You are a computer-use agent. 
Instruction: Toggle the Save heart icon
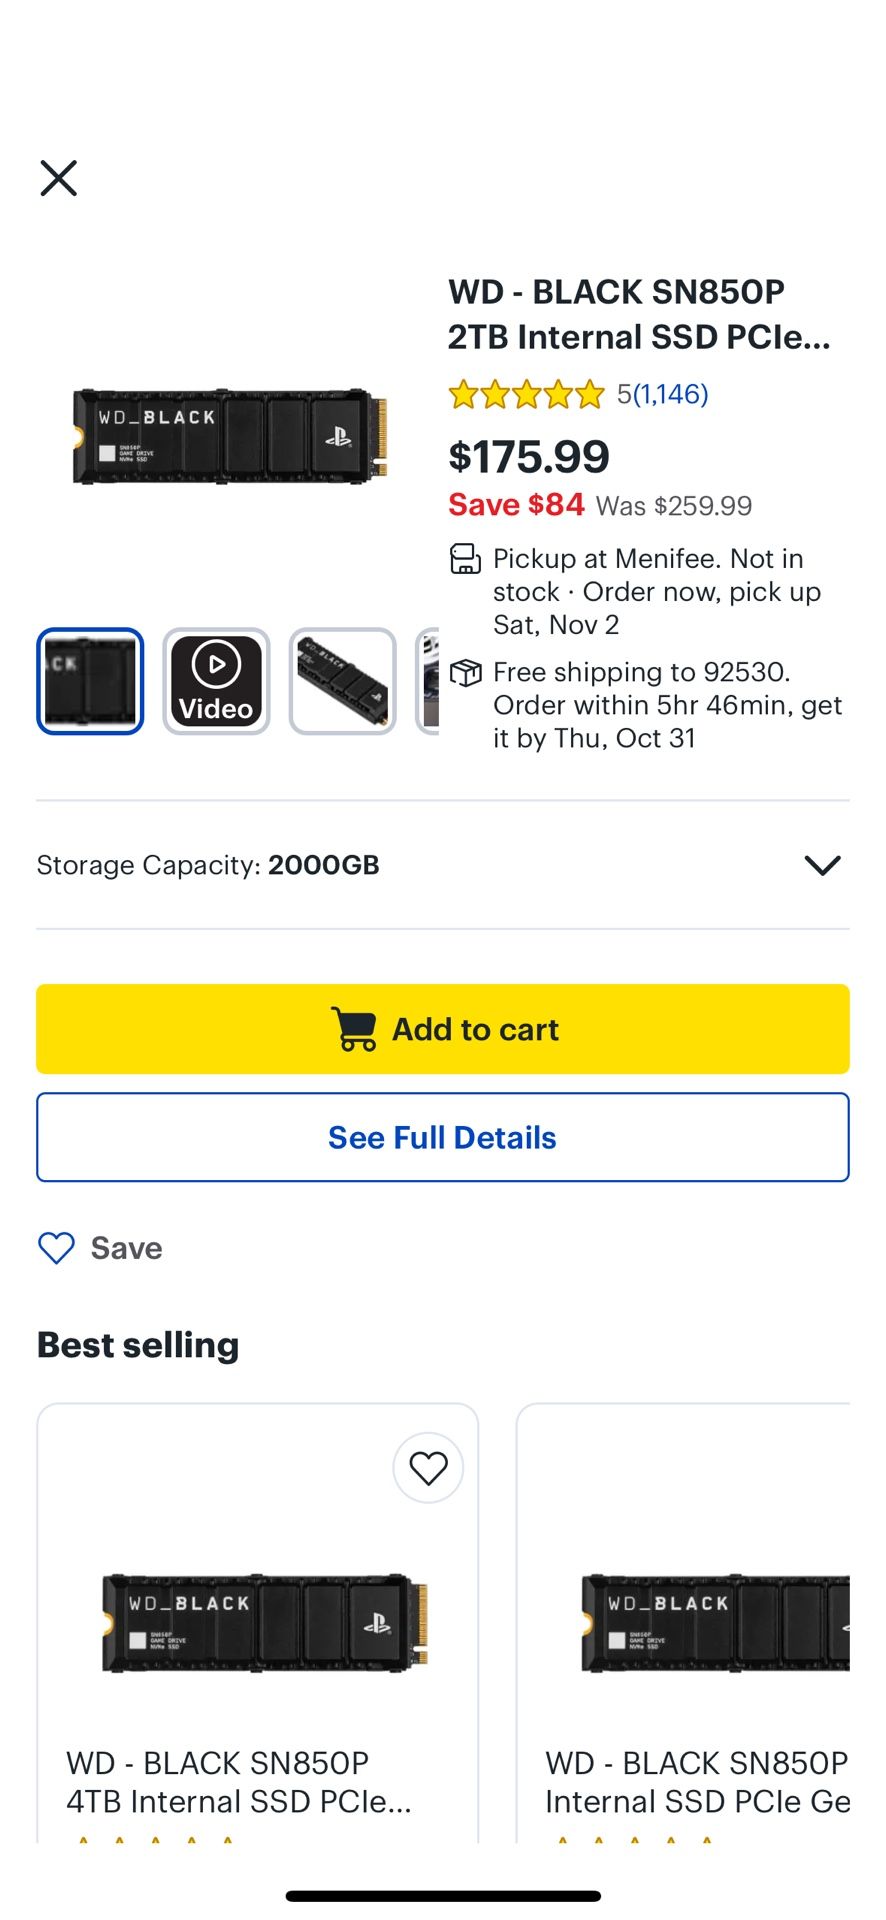pos(56,1248)
